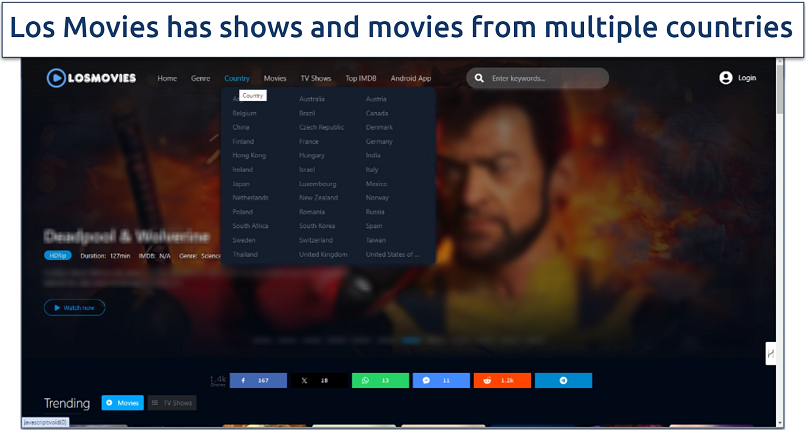Select Japan from country list
This screenshot has height=431, width=806.
point(241,184)
